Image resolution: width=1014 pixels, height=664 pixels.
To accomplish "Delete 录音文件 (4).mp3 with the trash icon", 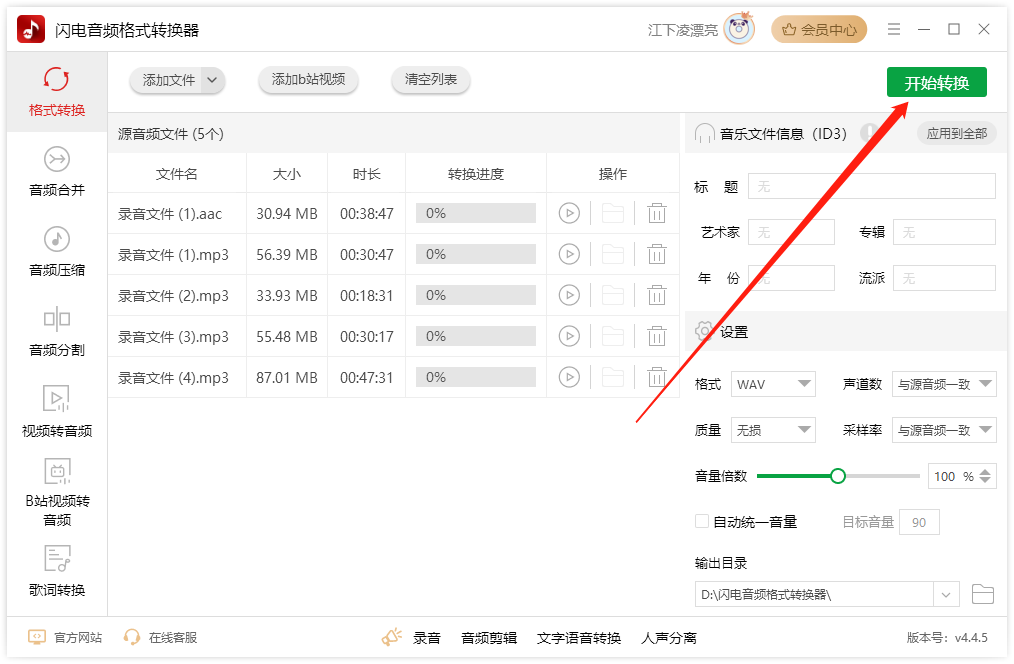I will (656, 377).
